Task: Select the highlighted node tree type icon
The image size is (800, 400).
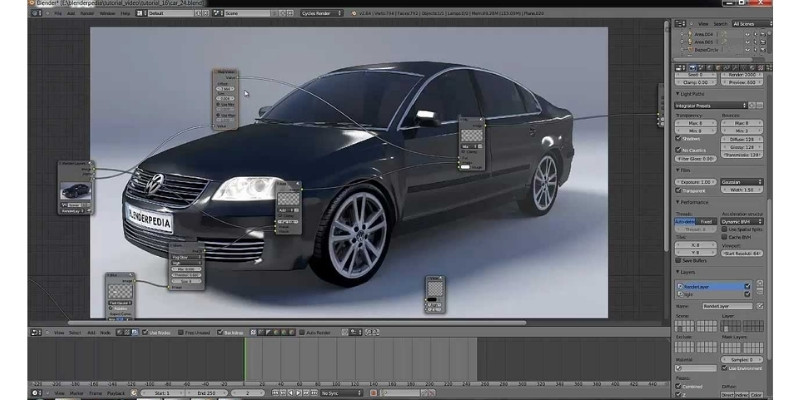Action: pos(135,332)
